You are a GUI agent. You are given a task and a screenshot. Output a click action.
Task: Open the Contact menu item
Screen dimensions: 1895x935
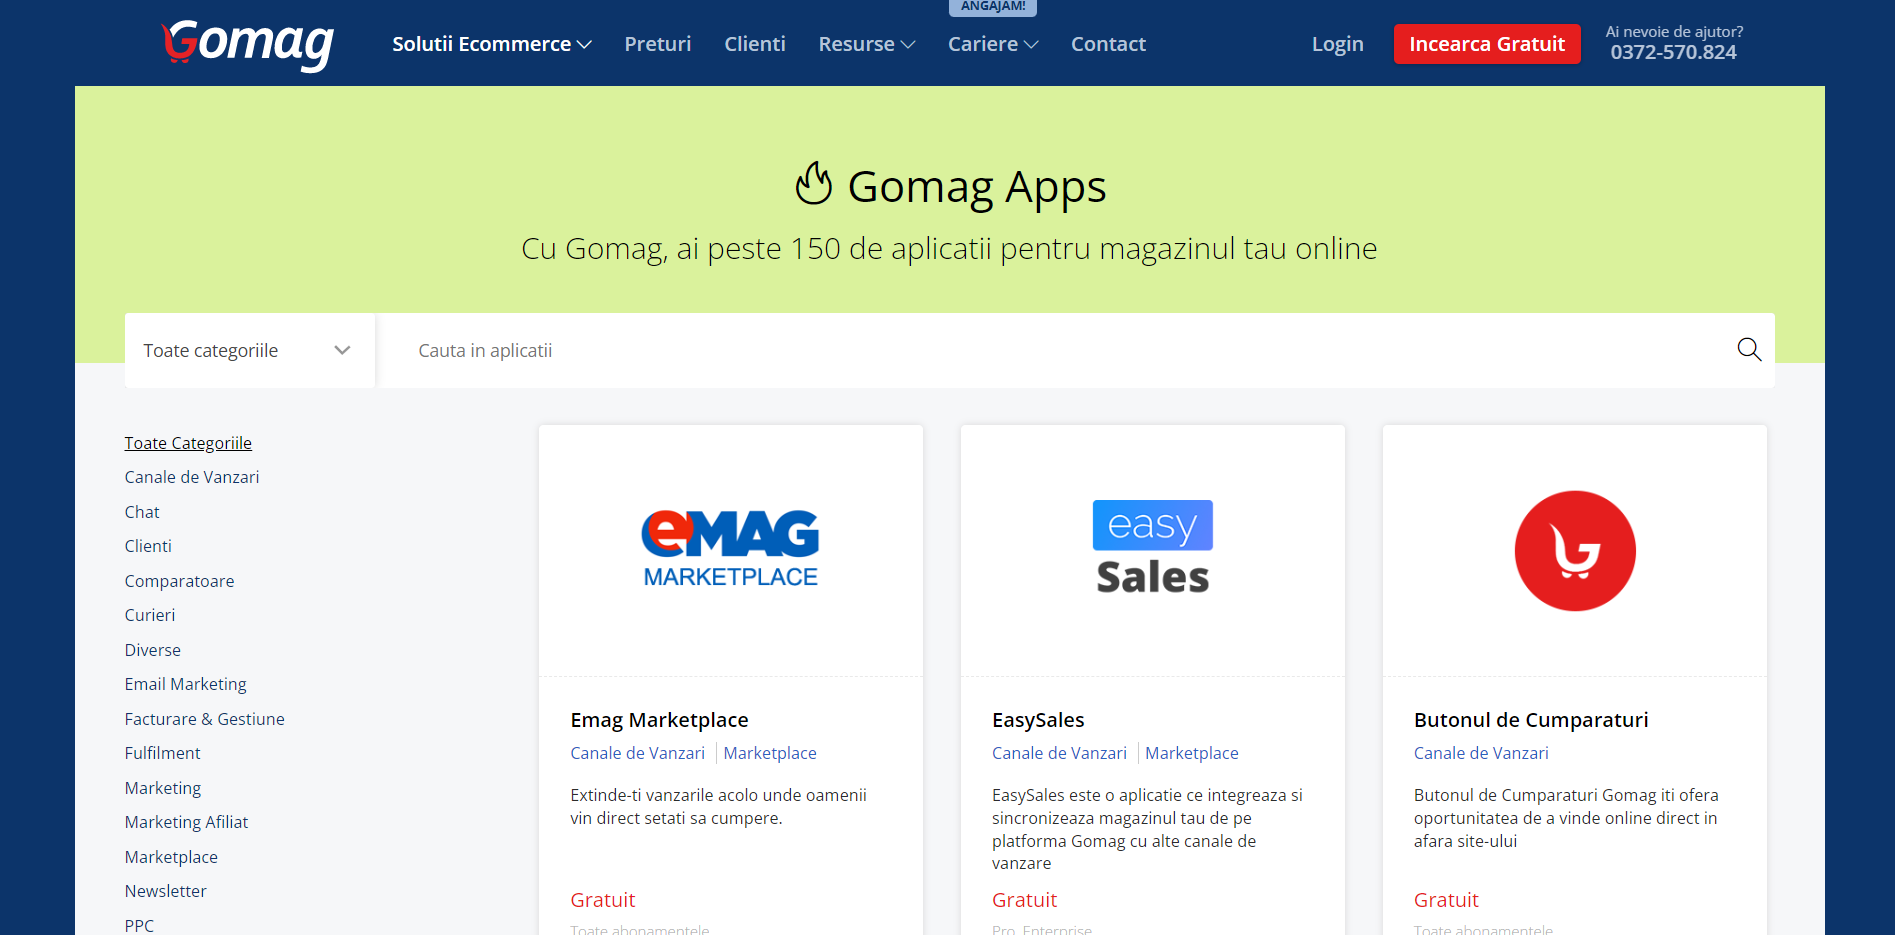pos(1108,44)
